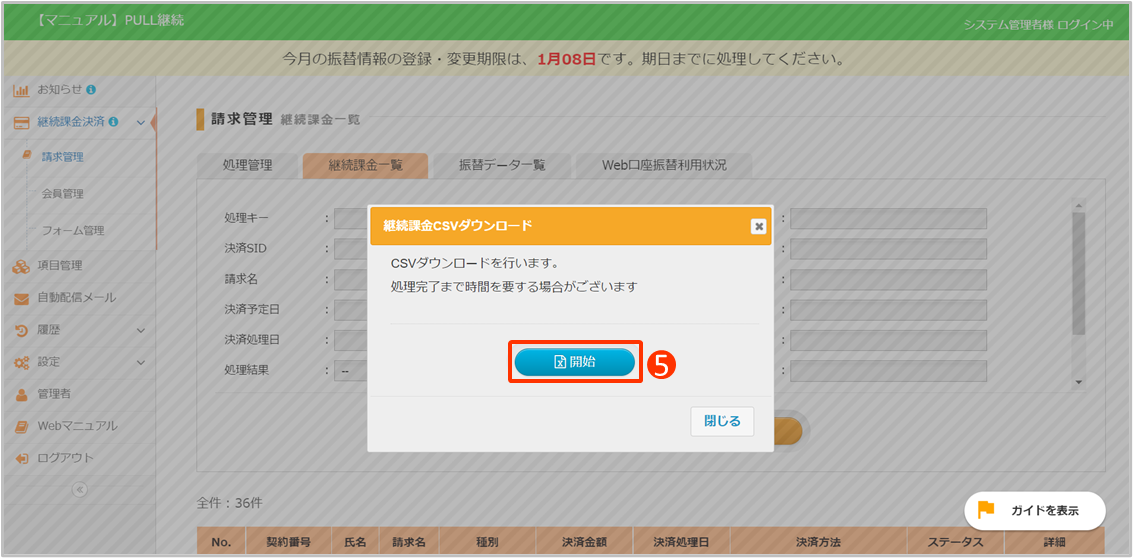Click the 閉じる button in dialog
Viewport: 1133px width, 558px height.
(722, 421)
